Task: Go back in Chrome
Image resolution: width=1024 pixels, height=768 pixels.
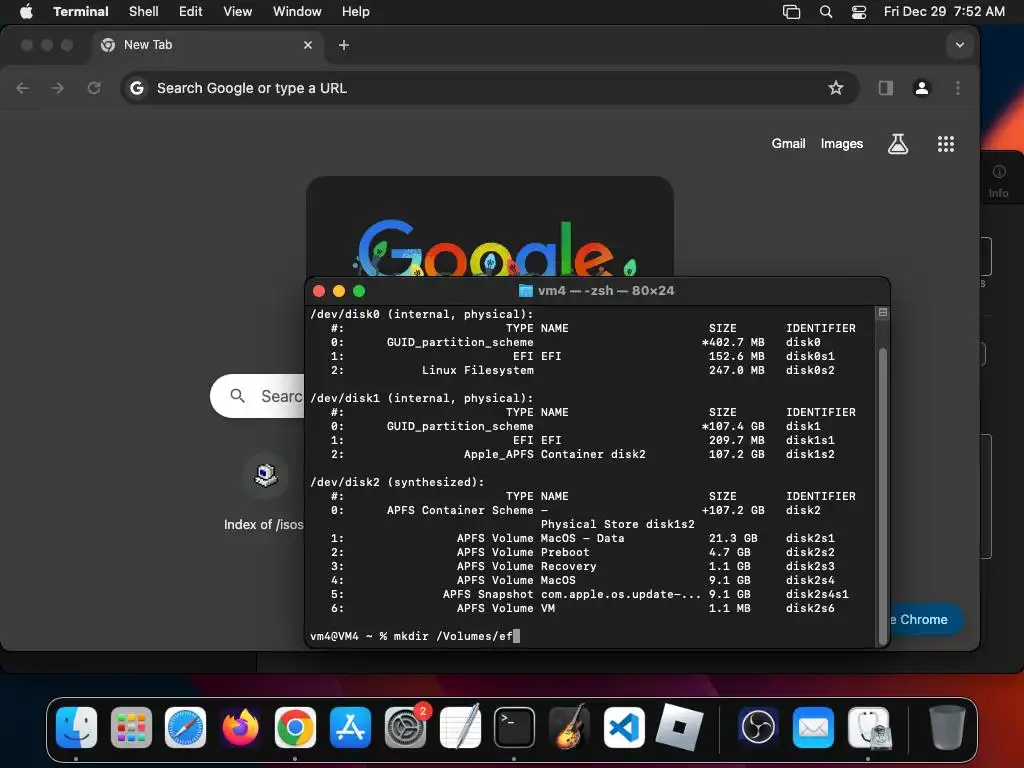Action: (x=23, y=88)
